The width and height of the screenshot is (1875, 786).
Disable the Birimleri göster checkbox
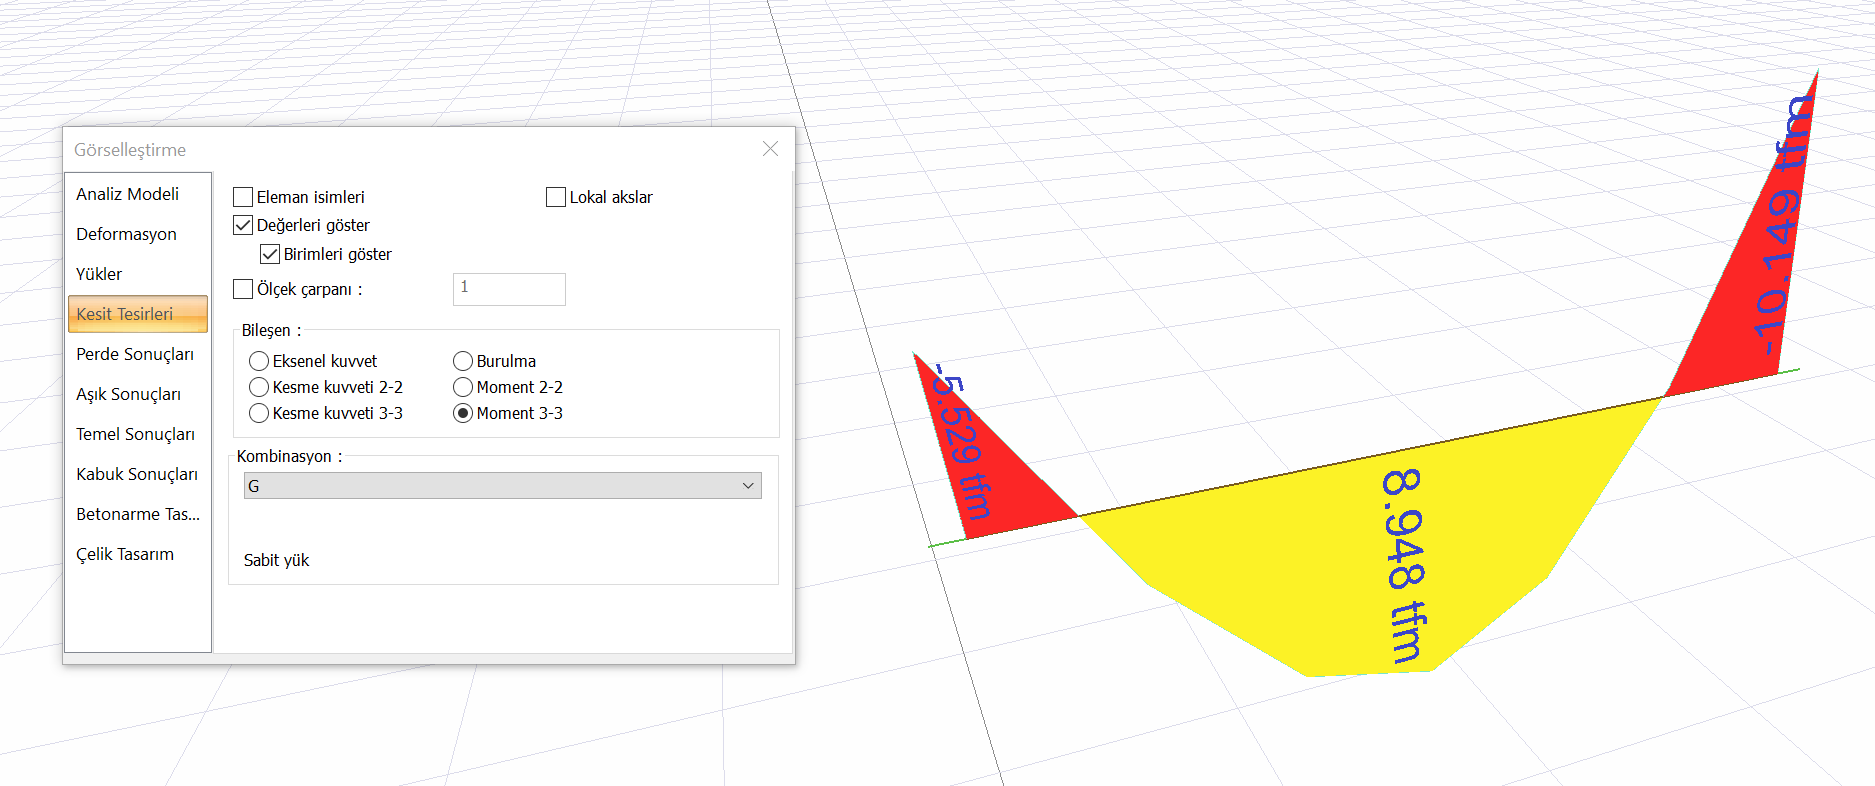pyautogui.click(x=270, y=254)
